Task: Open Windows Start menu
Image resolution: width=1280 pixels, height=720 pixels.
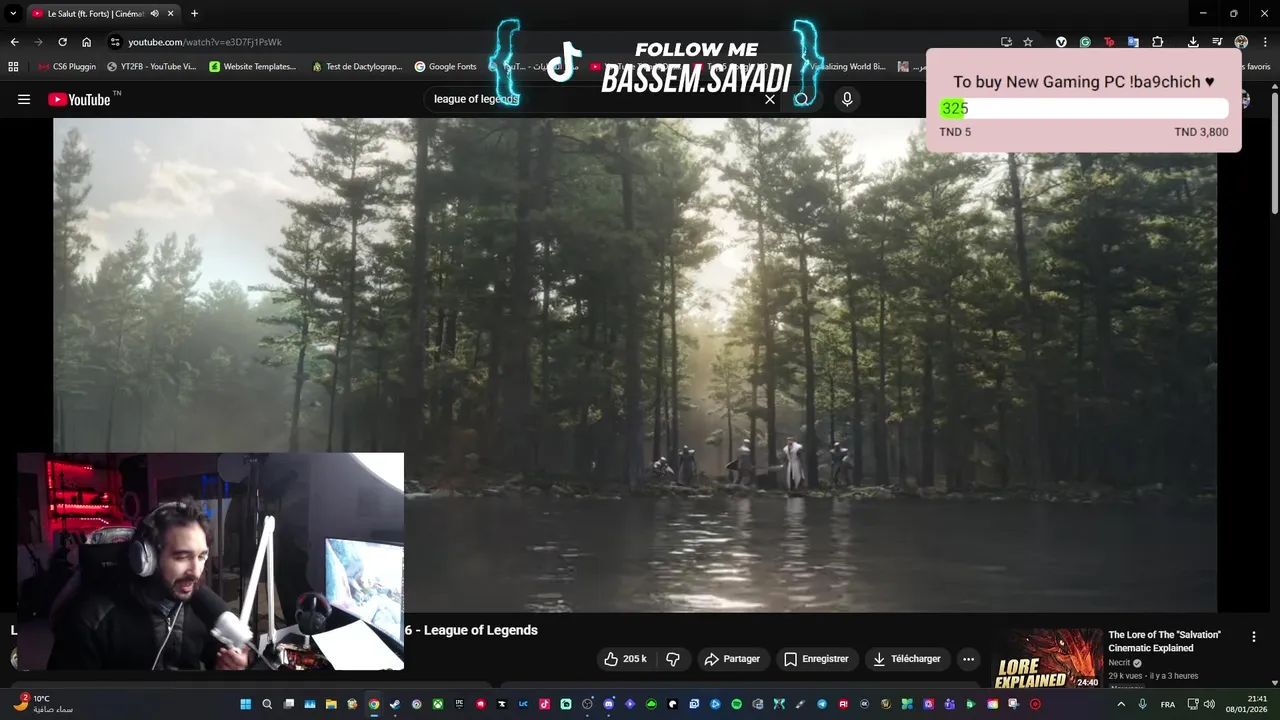Action: tap(245, 704)
